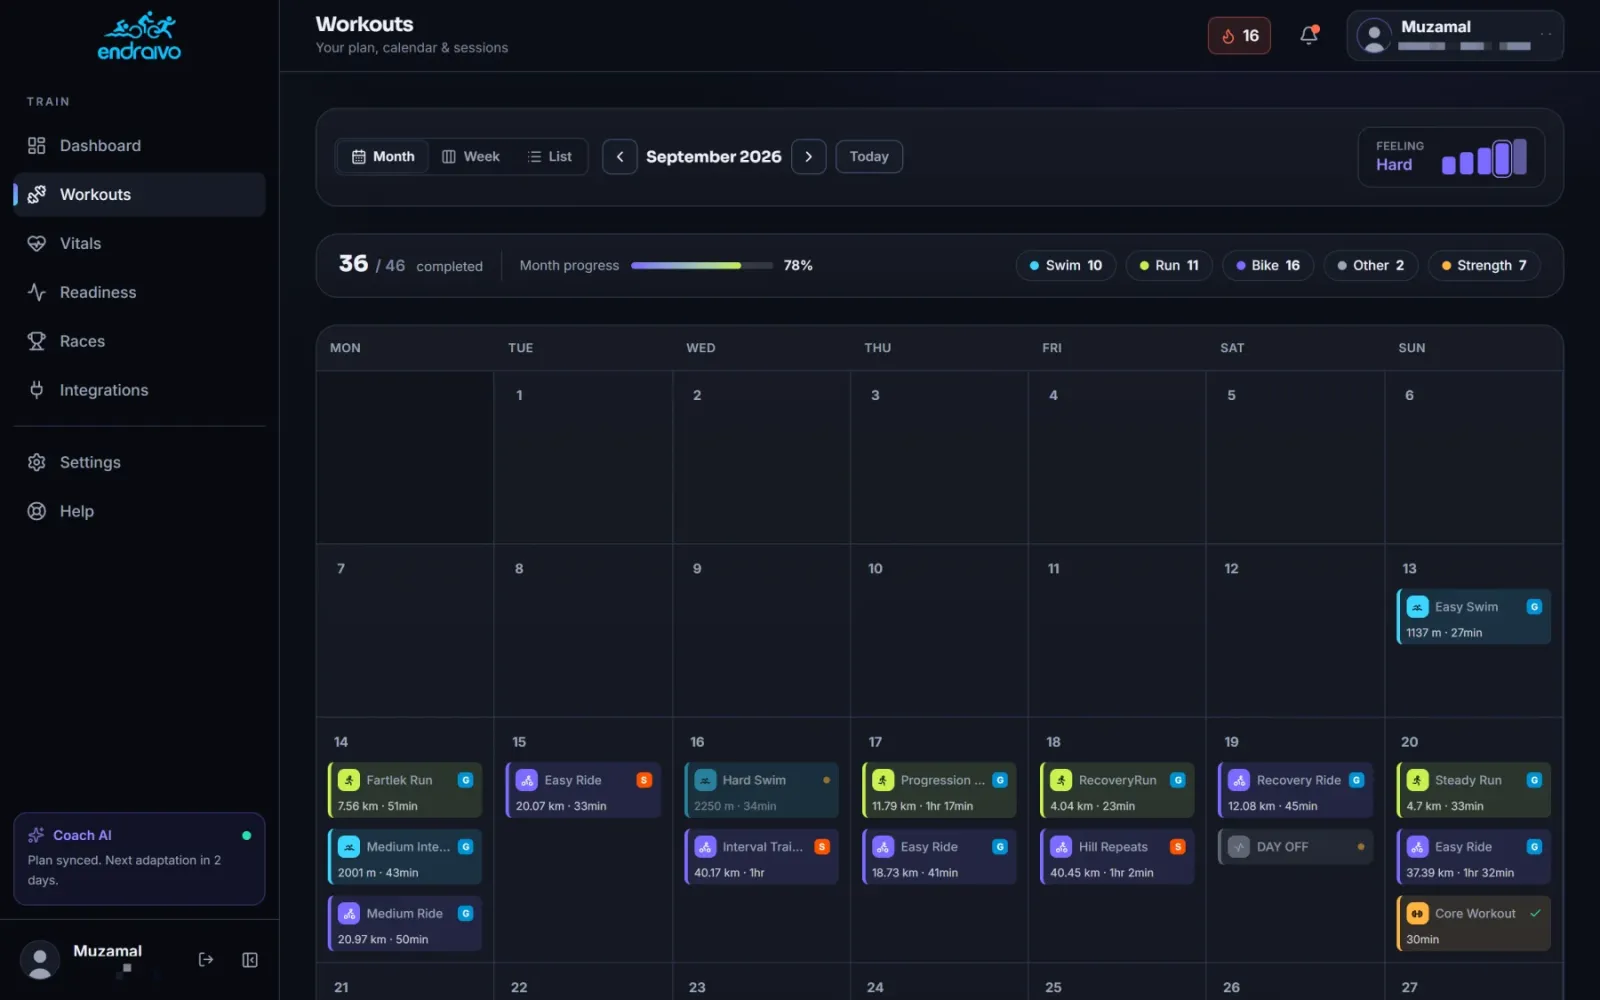Click Hard Swim icon on 16th
Image resolution: width=1600 pixels, height=1000 pixels.
click(705, 780)
